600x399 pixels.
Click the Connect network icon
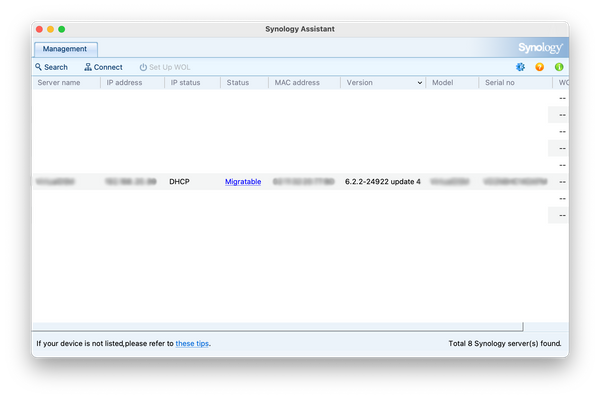pos(88,67)
